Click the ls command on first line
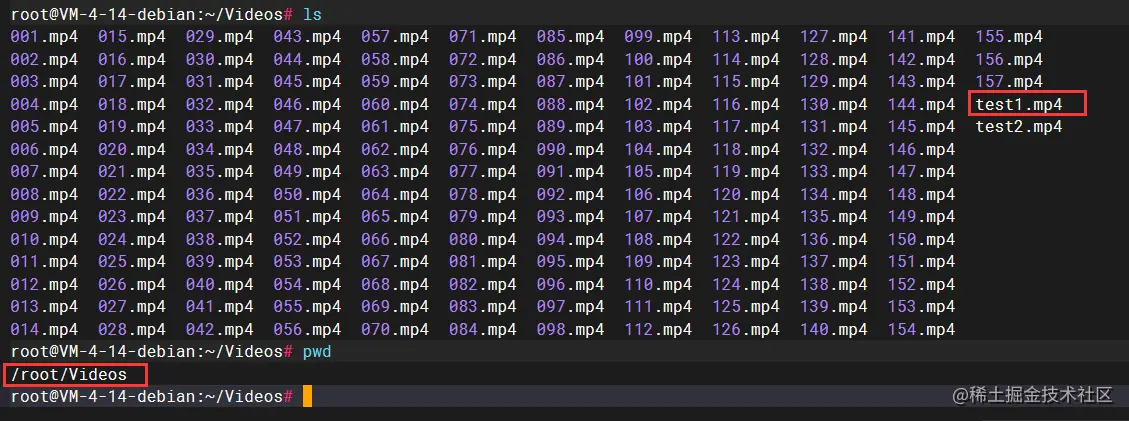 (x=312, y=14)
